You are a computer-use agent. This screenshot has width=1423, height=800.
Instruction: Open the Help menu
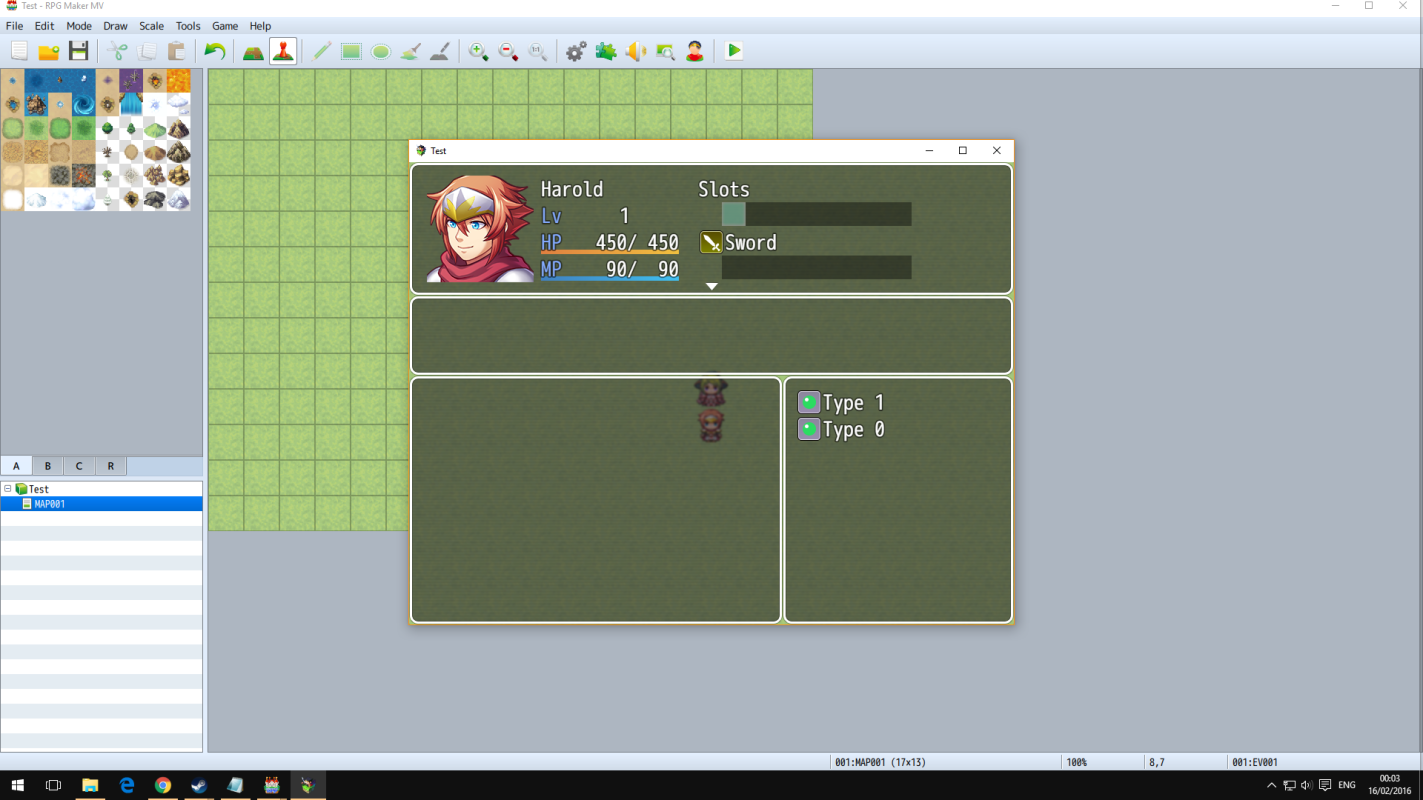coord(260,26)
